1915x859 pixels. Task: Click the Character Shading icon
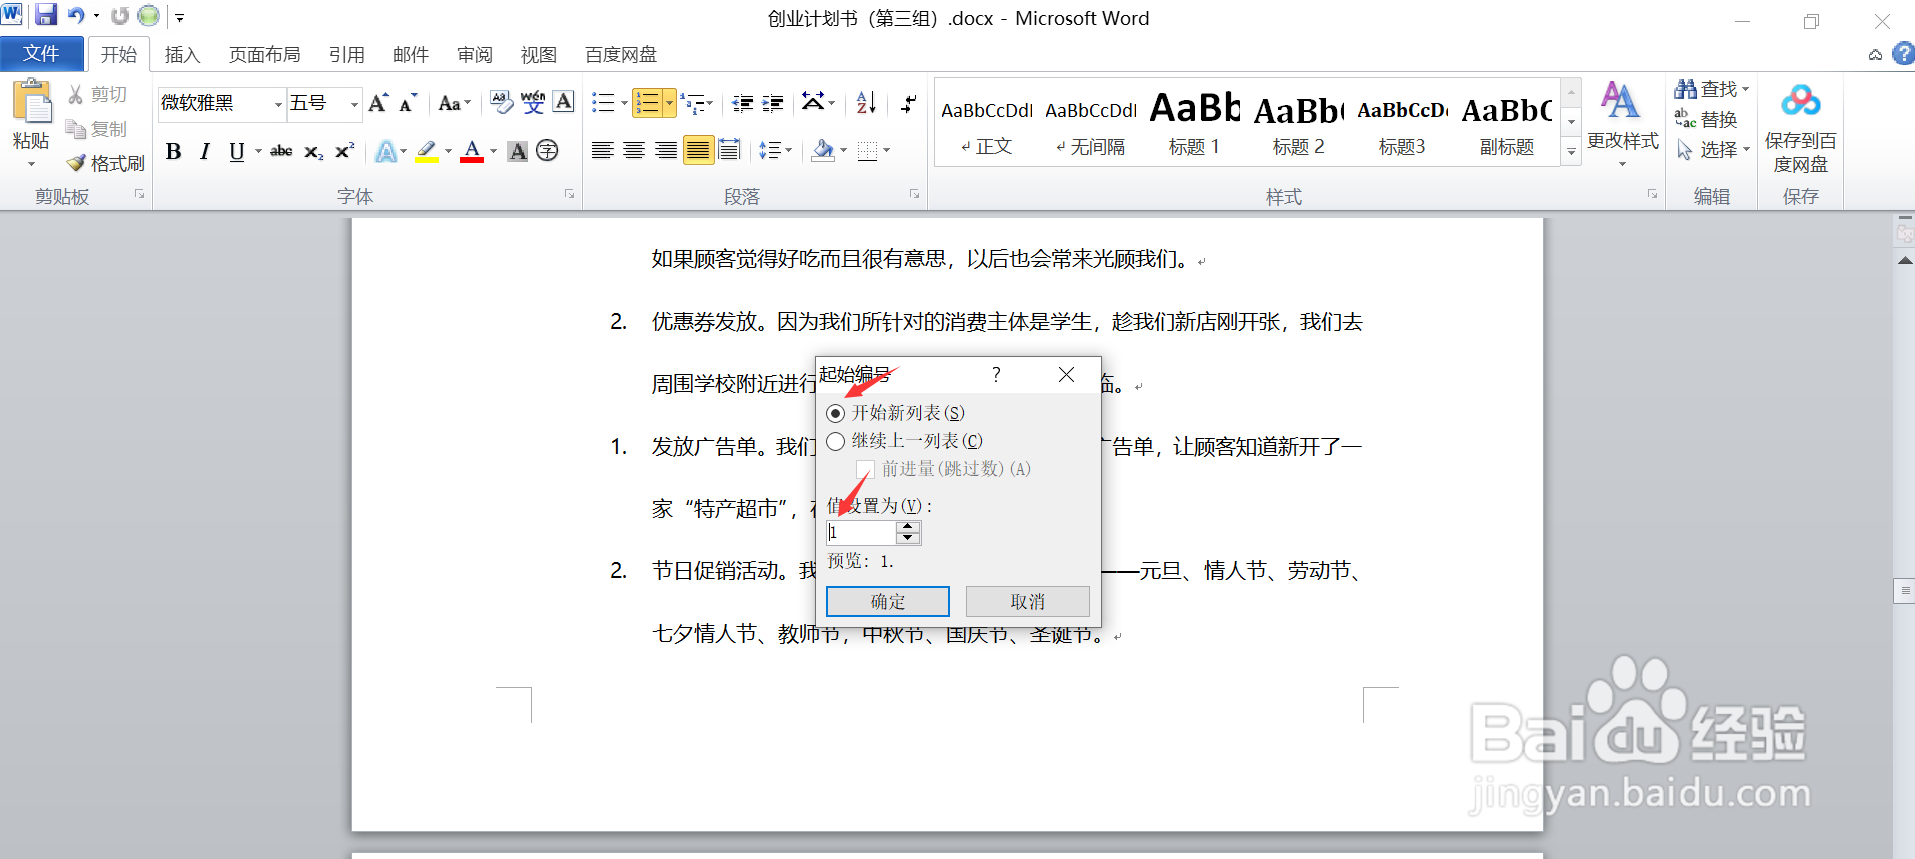(x=517, y=151)
